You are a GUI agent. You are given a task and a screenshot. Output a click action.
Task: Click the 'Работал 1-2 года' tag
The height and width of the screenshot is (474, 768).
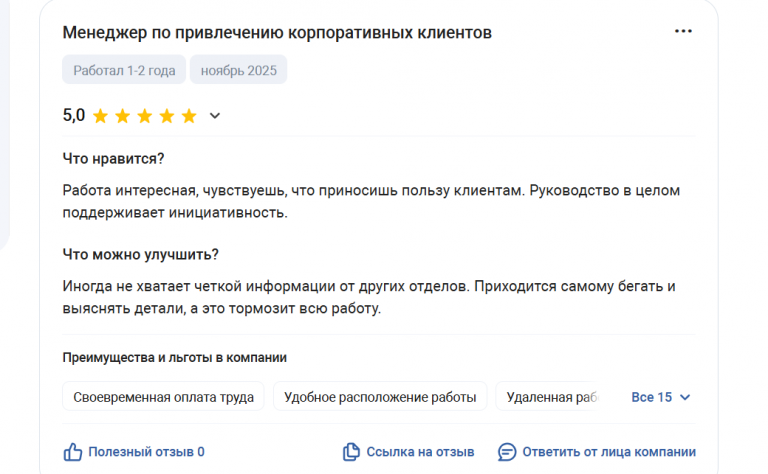tap(124, 70)
